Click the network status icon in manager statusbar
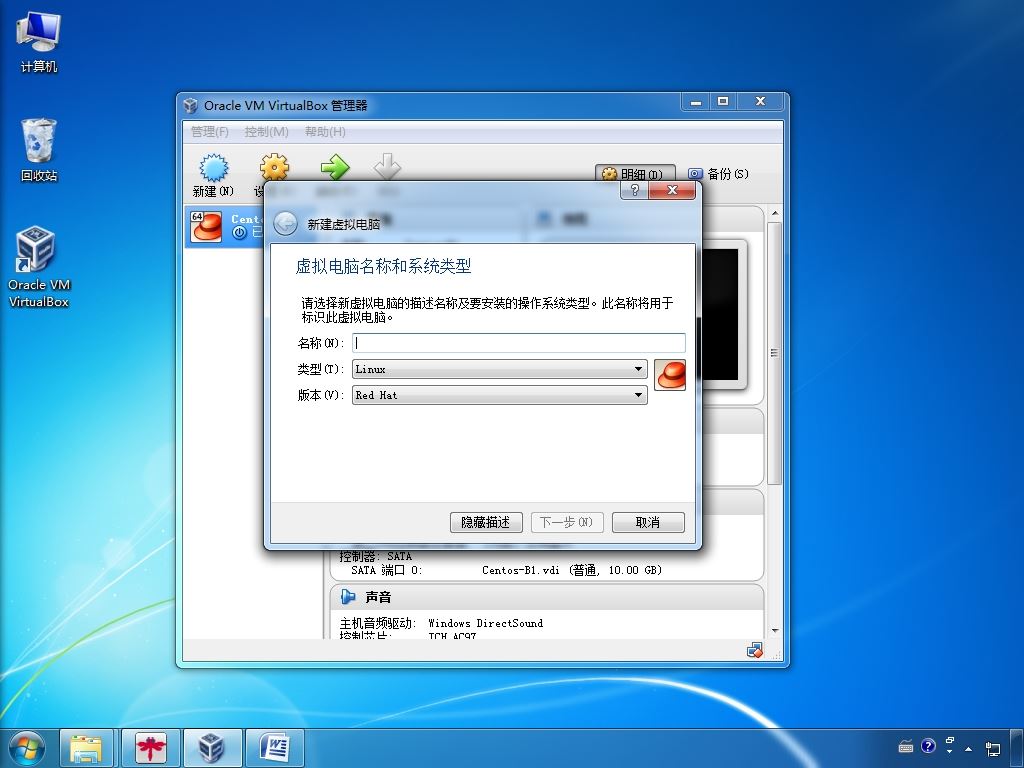This screenshot has height=768, width=1024. pyautogui.click(x=754, y=650)
